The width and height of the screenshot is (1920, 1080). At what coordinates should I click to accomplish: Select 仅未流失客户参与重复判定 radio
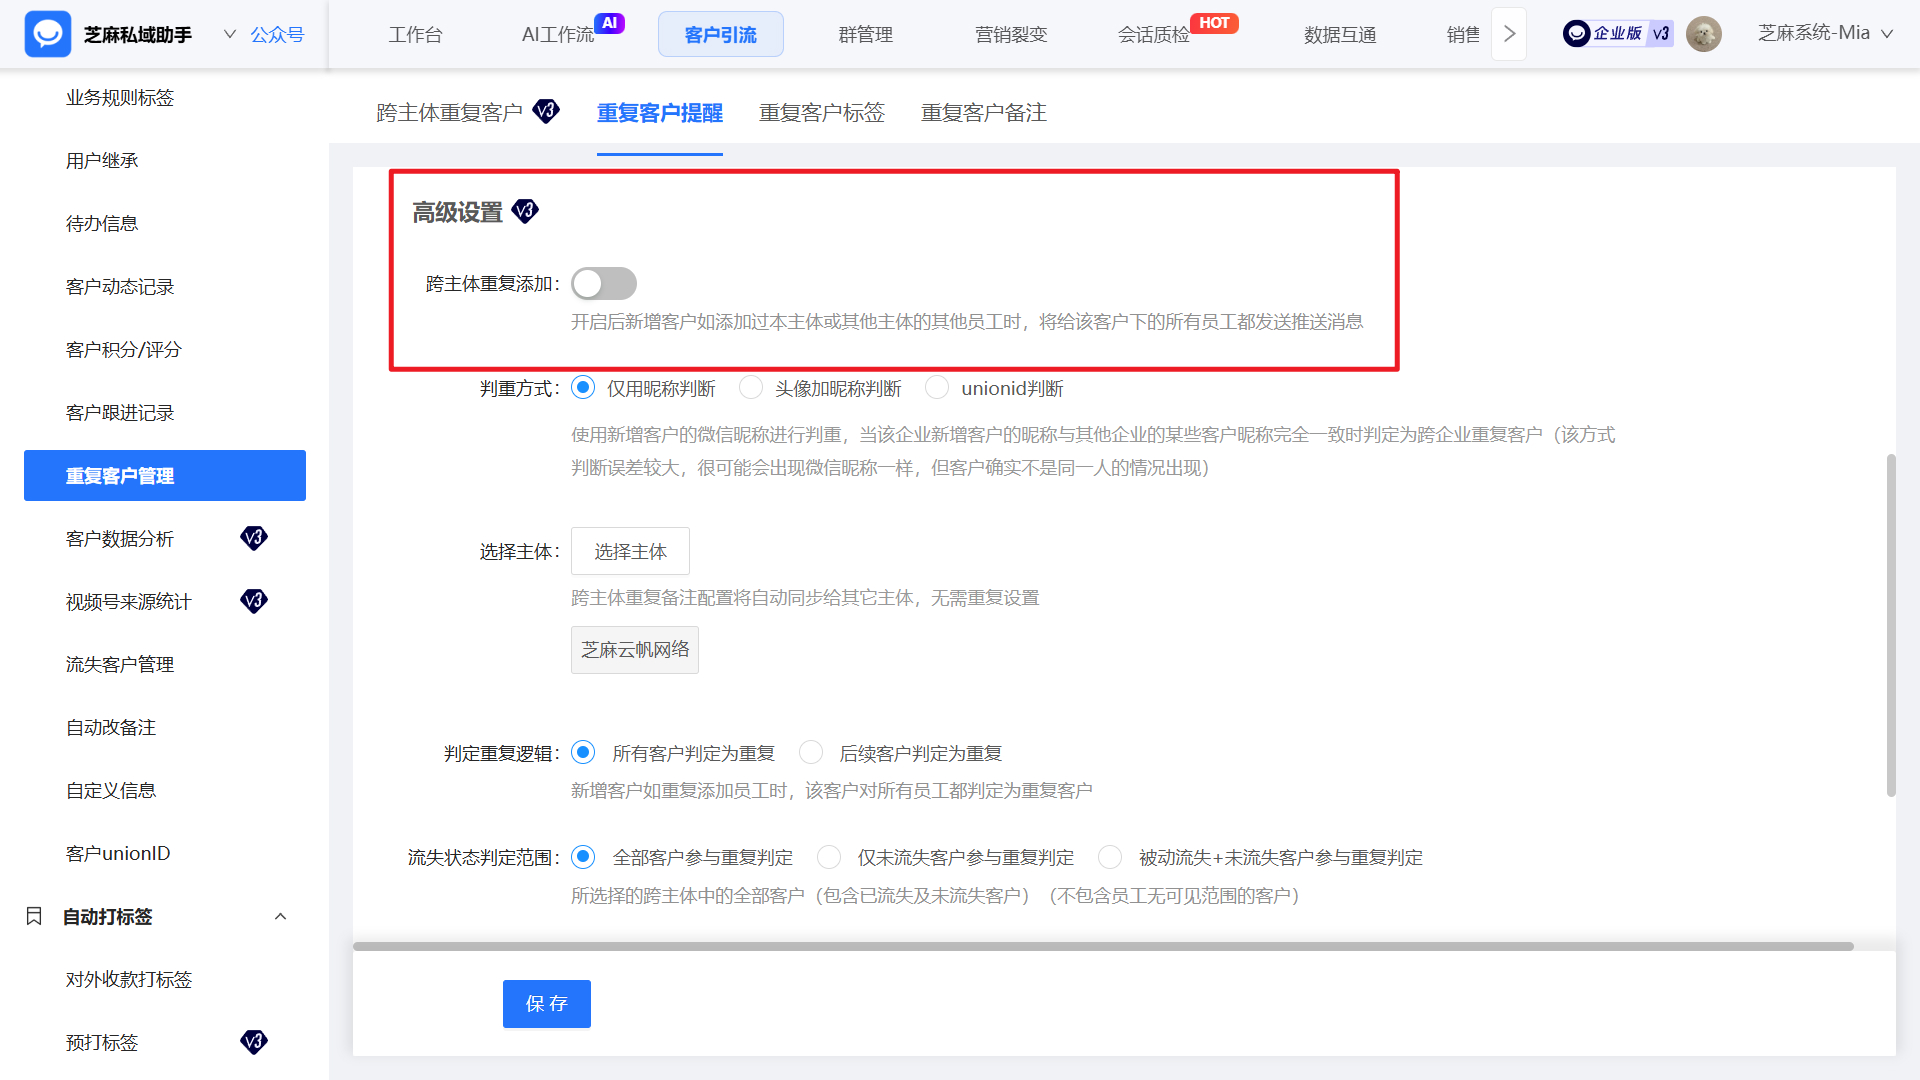(829, 857)
